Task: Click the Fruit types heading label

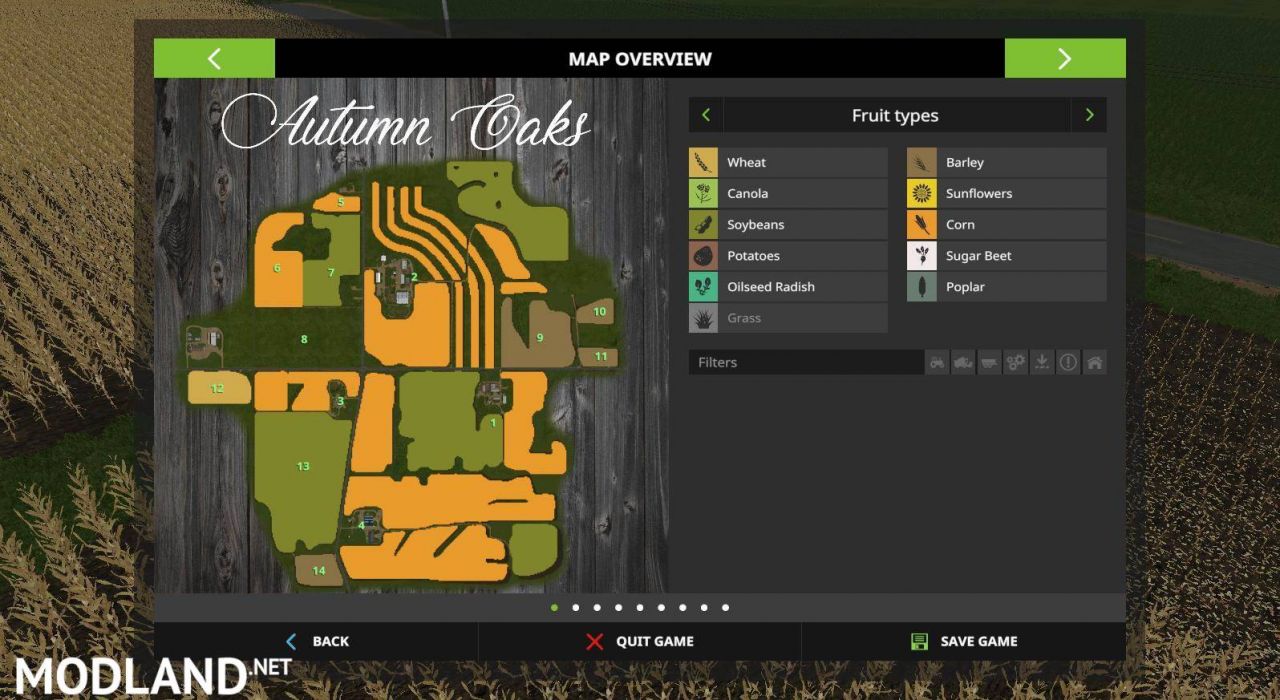Action: point(895,116)
